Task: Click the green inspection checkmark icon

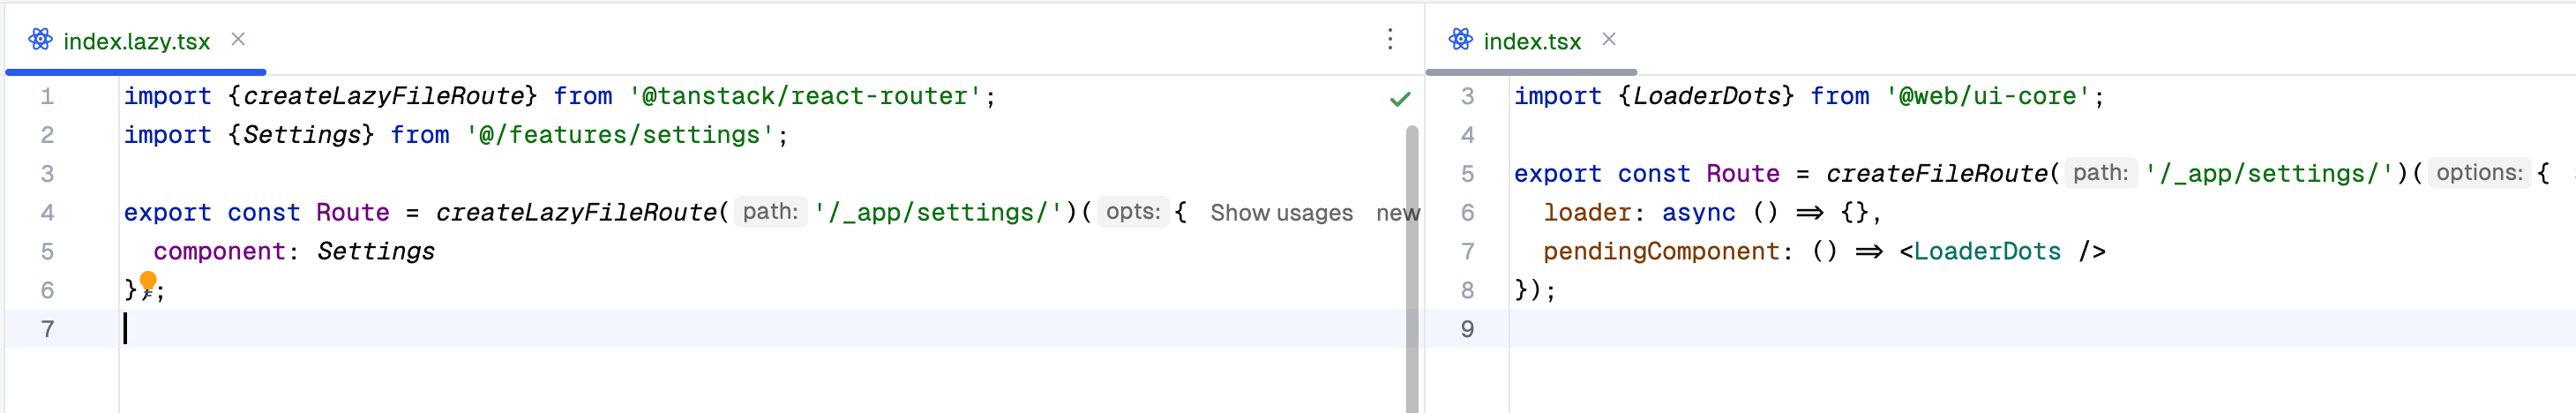Action: tap(1400, 98)
